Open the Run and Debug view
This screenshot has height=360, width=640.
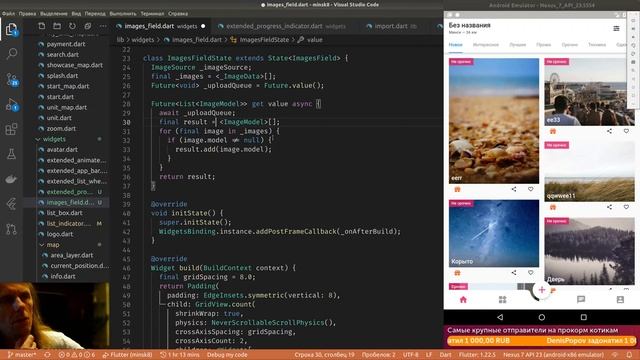click(x=11, y=105)
